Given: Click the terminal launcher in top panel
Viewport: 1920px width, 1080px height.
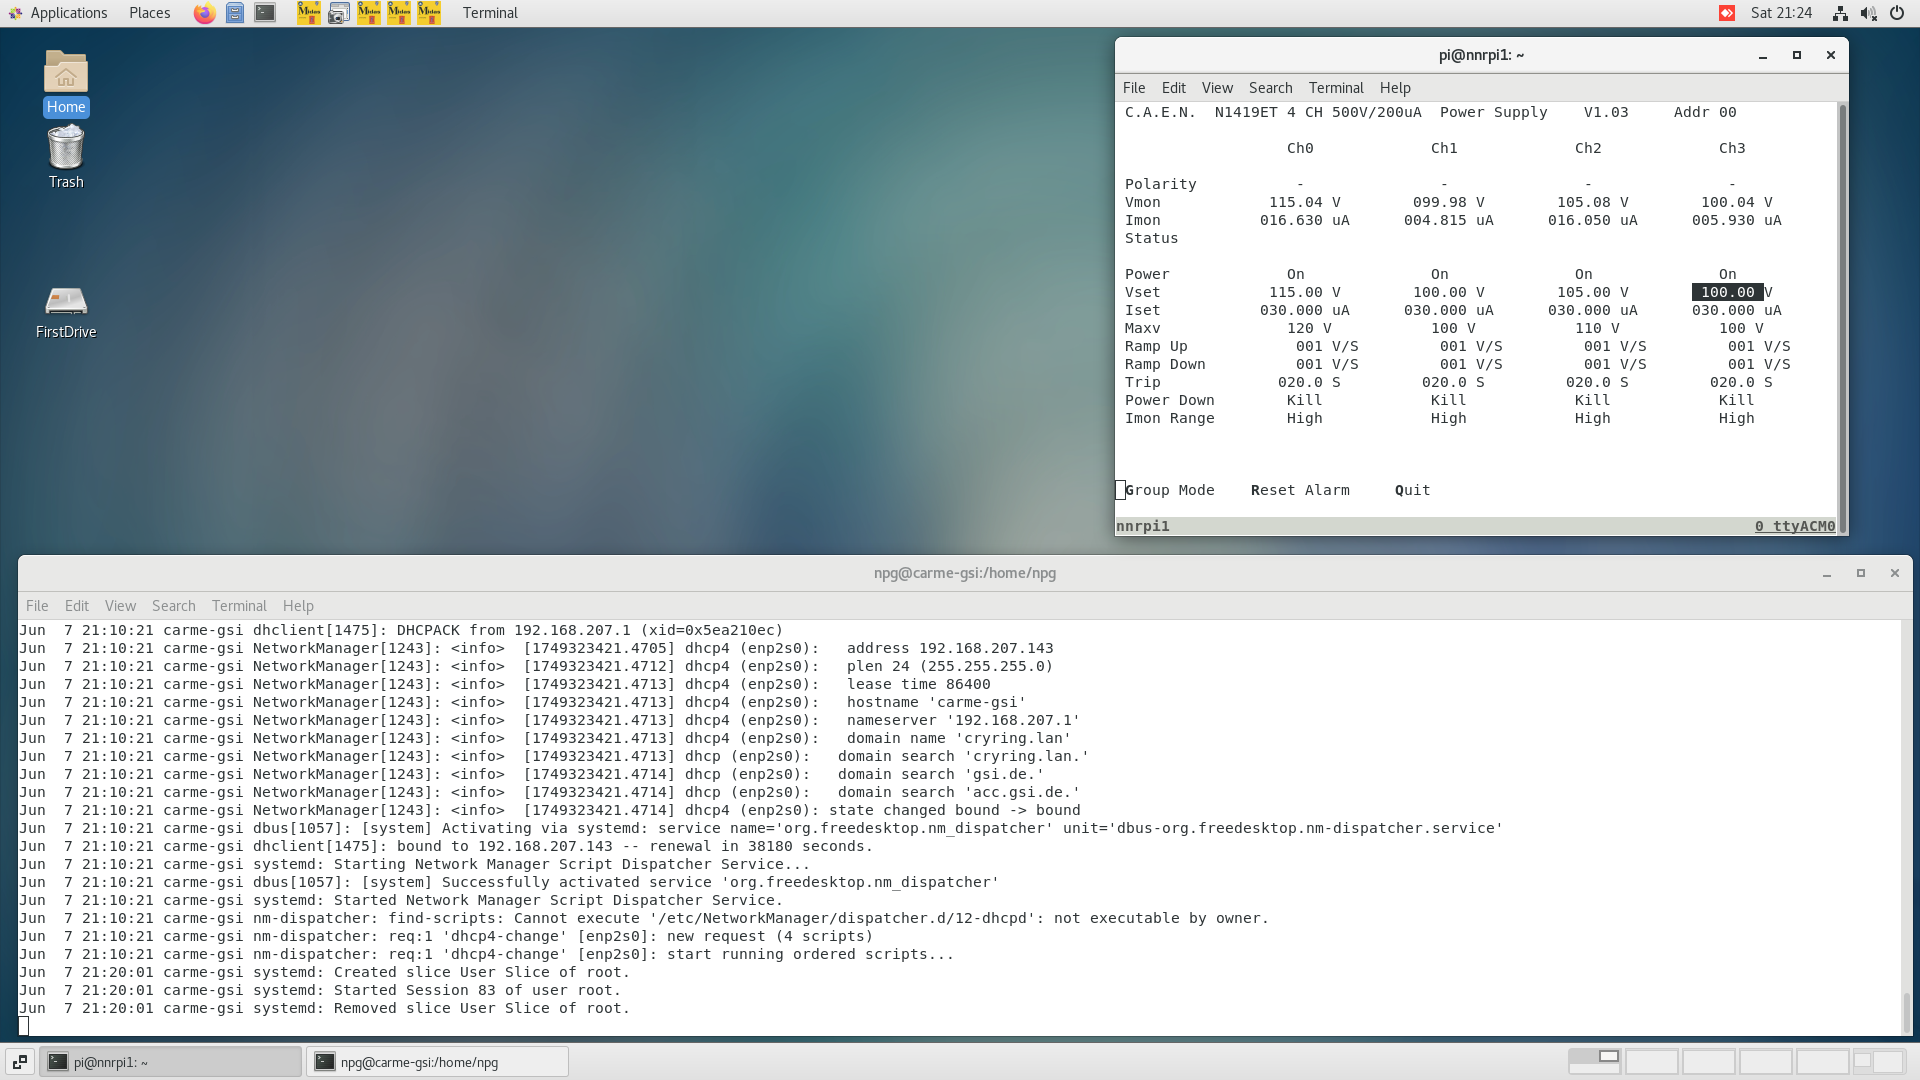Looking at the screenshot, I should [x=265, y=13].
